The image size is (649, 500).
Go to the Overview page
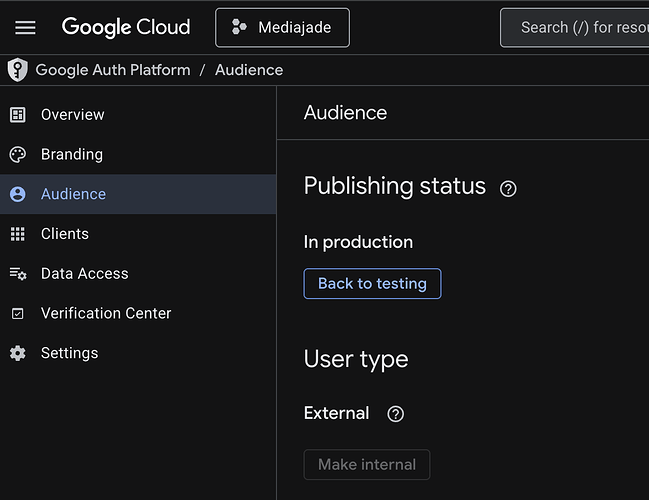[x=72, y=115]
